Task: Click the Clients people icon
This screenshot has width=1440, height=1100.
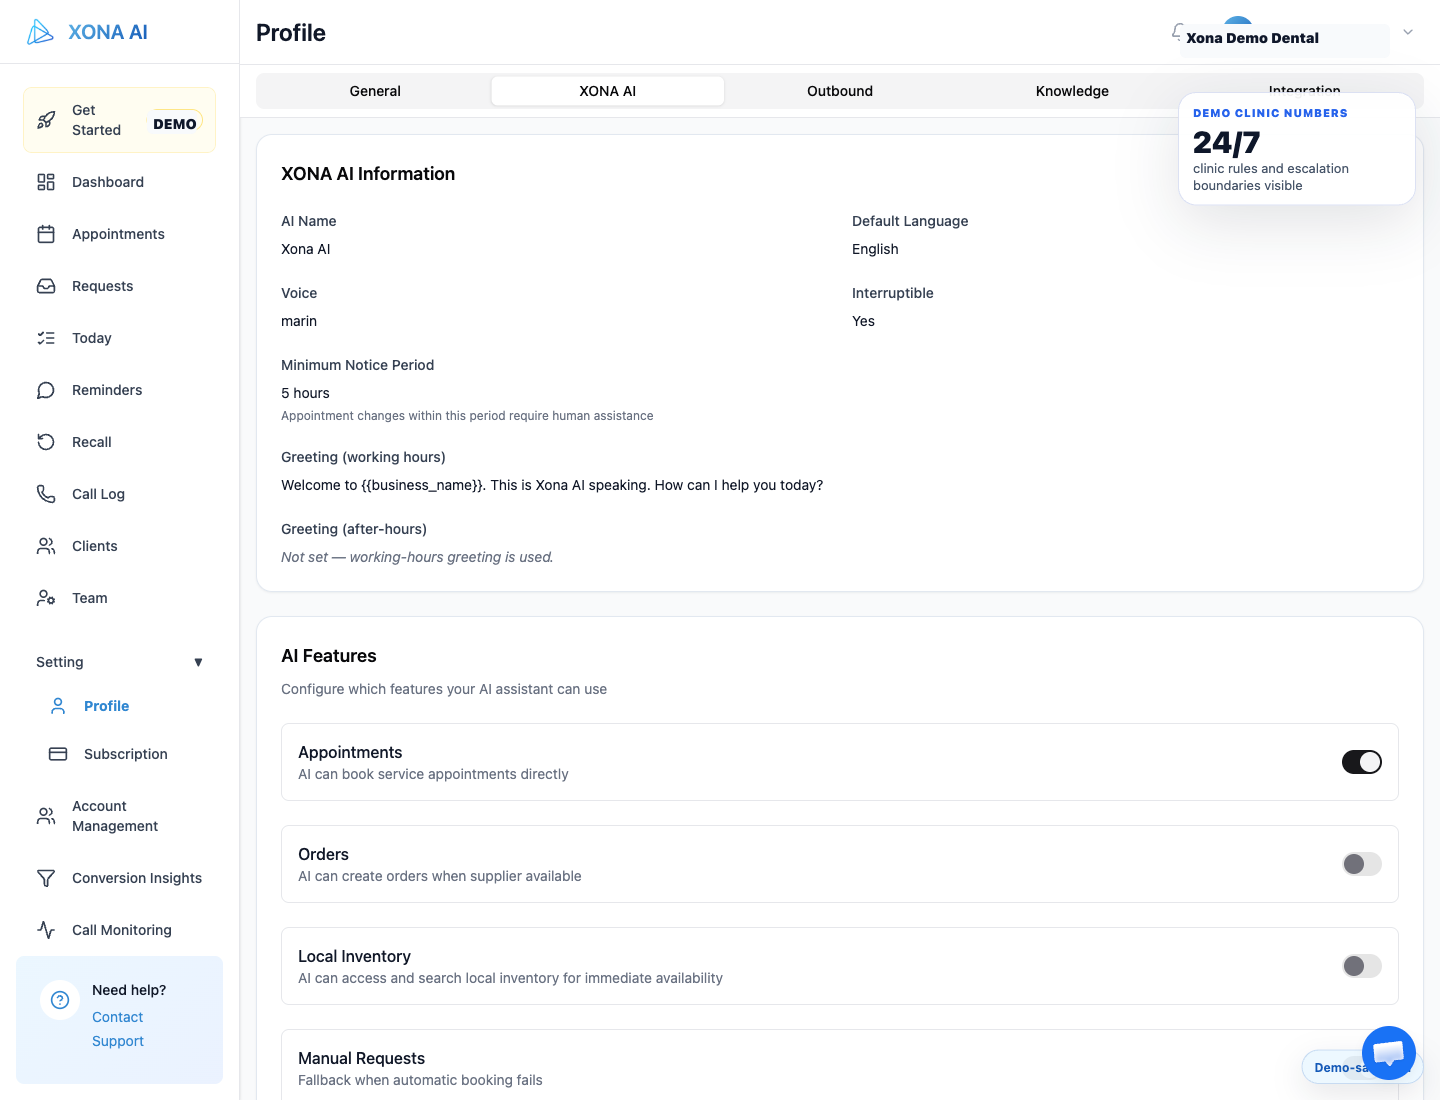Action: click(46, 546)
